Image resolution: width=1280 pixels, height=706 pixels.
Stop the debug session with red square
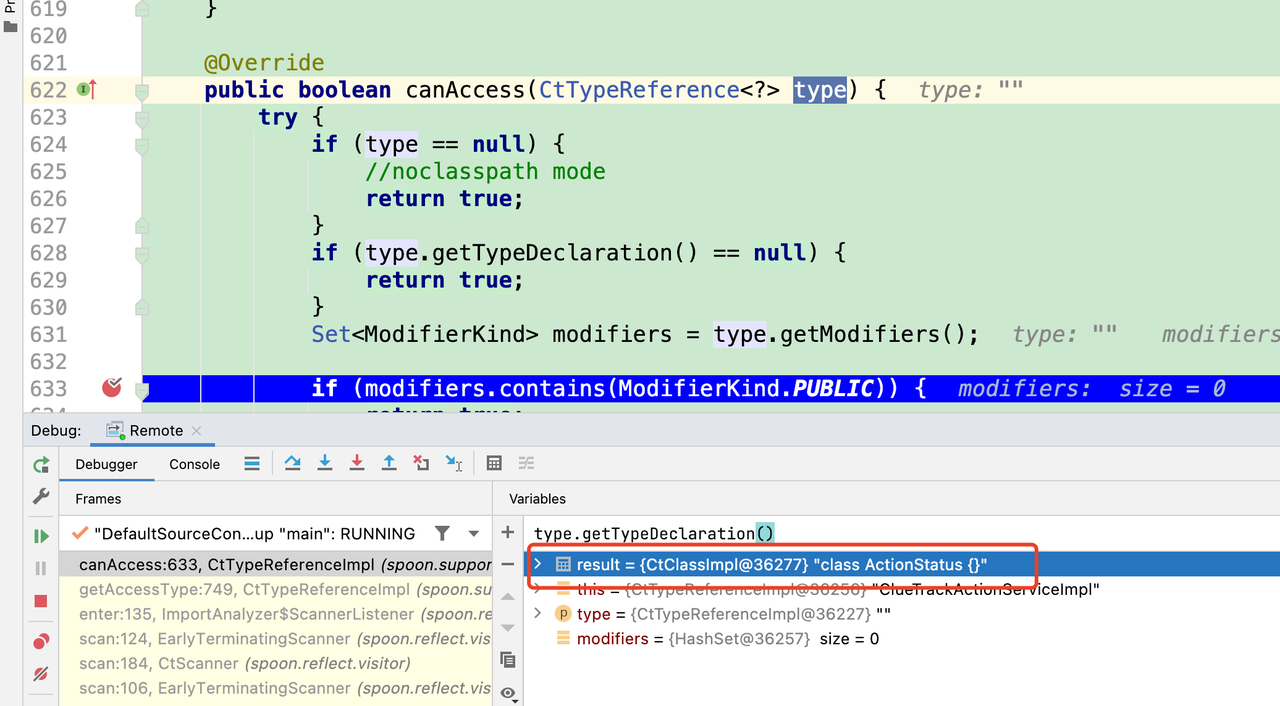coord(41,601)
